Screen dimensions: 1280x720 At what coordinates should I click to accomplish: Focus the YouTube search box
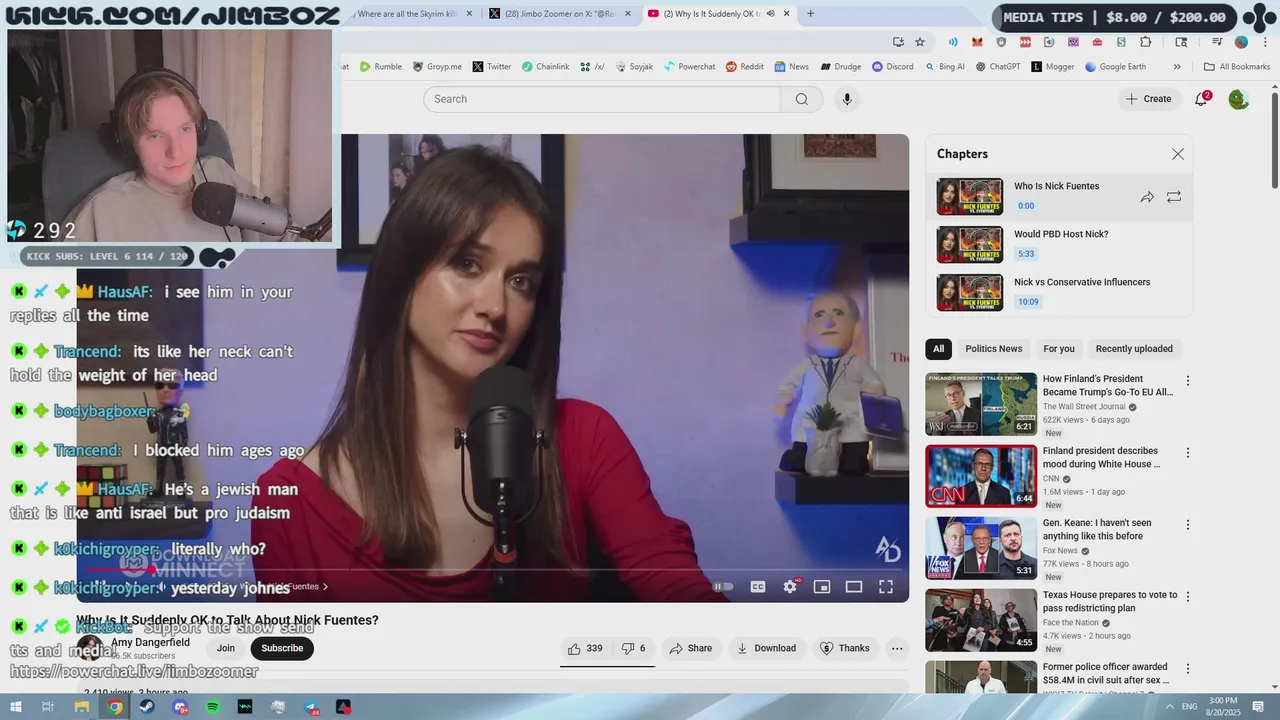click(602, 99)
